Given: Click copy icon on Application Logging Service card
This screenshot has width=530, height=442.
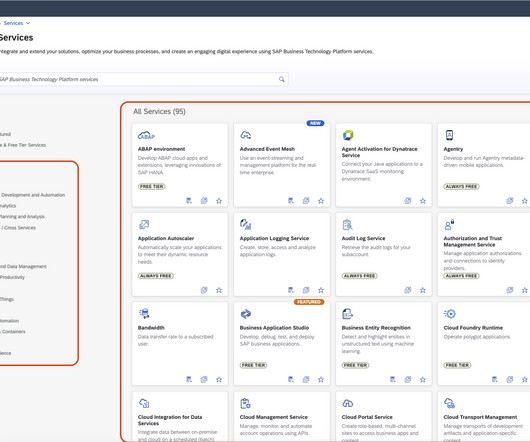Looking at the screenshot, I should coord(306,290).
